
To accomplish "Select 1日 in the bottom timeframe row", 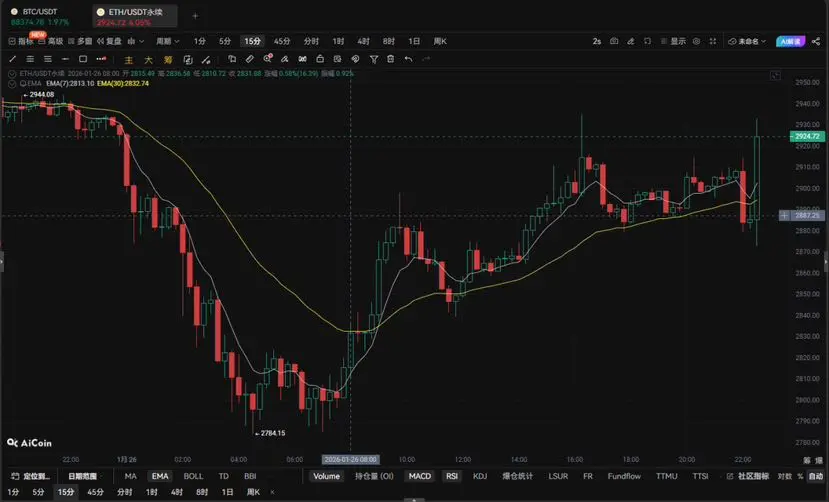I will [227, 492].
